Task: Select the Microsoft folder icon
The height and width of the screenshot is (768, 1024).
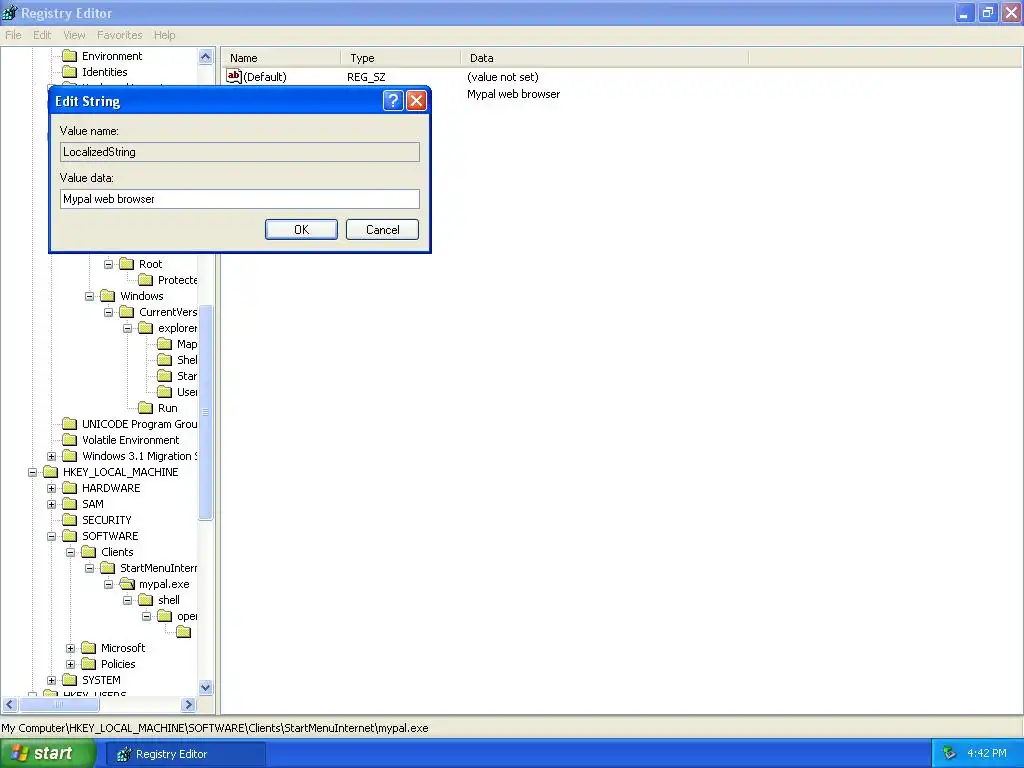Action: 89,648
